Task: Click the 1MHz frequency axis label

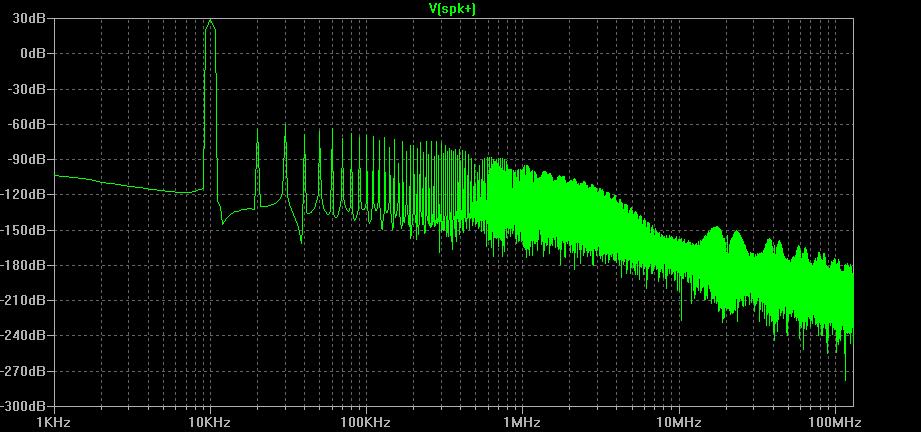Action: pos(523,423)
